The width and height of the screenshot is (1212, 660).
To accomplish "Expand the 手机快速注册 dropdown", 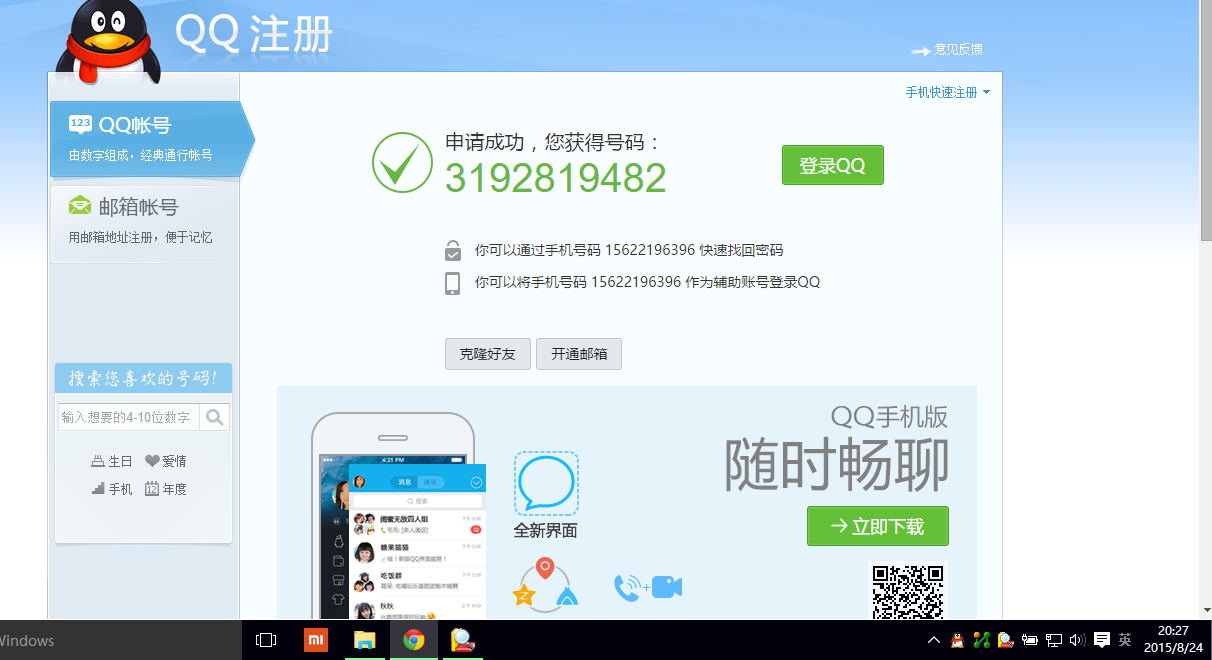I will (947, 92).
